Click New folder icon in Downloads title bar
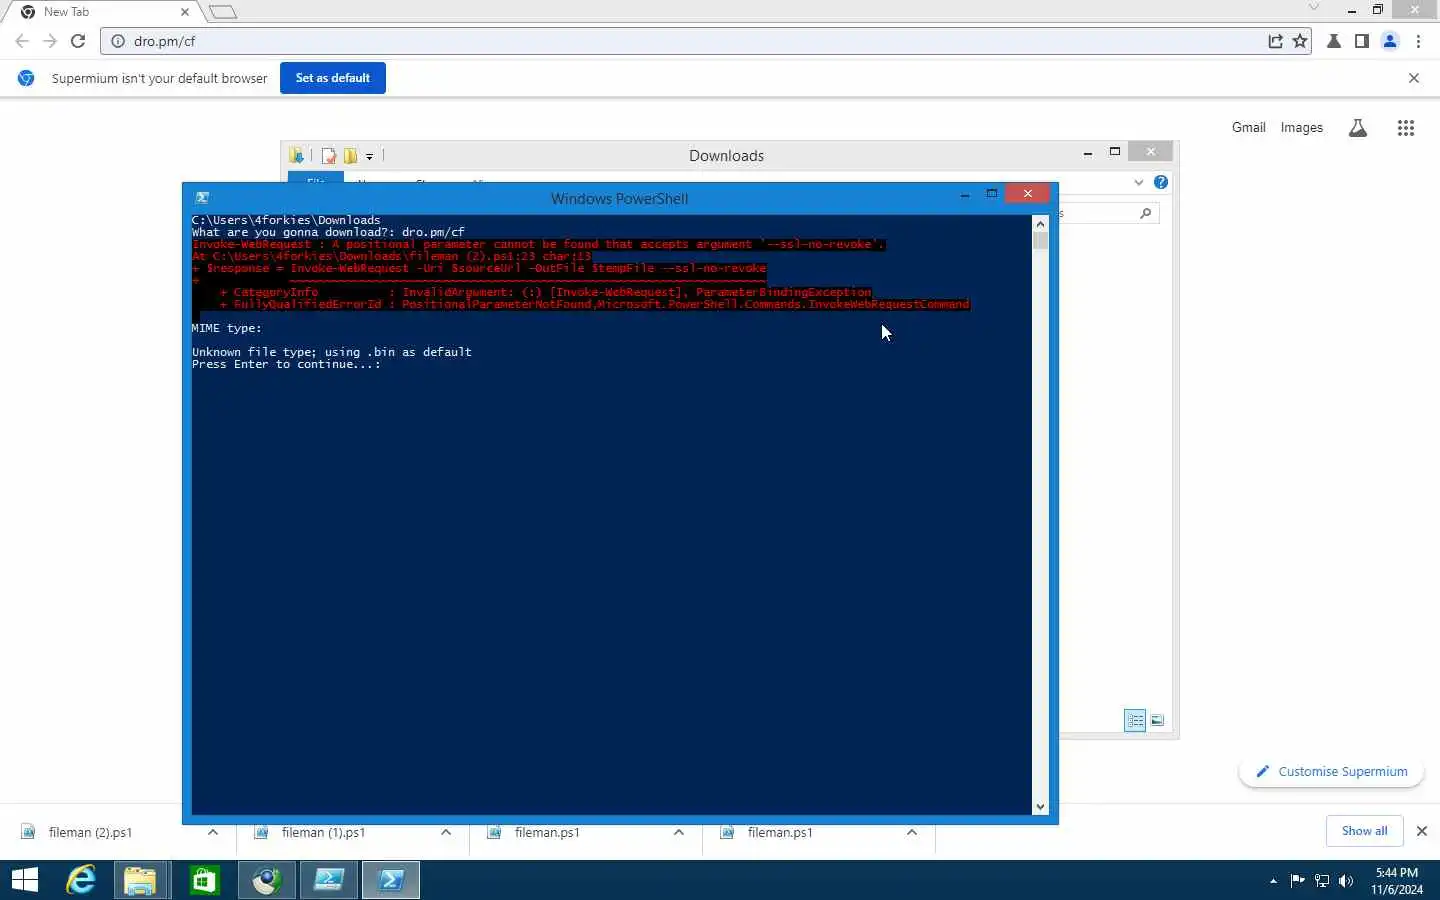 click(350, 156)
